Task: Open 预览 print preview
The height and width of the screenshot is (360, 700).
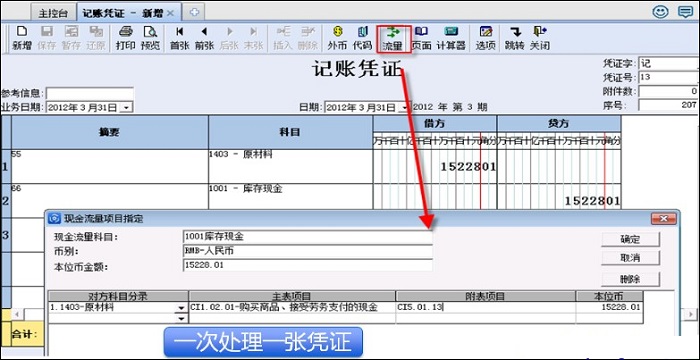Action: coord(150,38)
